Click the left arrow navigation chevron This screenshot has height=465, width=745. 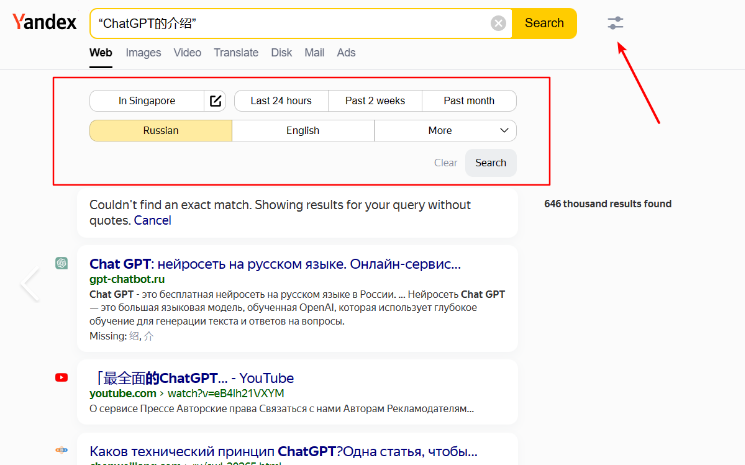click(x=30, y=284)
